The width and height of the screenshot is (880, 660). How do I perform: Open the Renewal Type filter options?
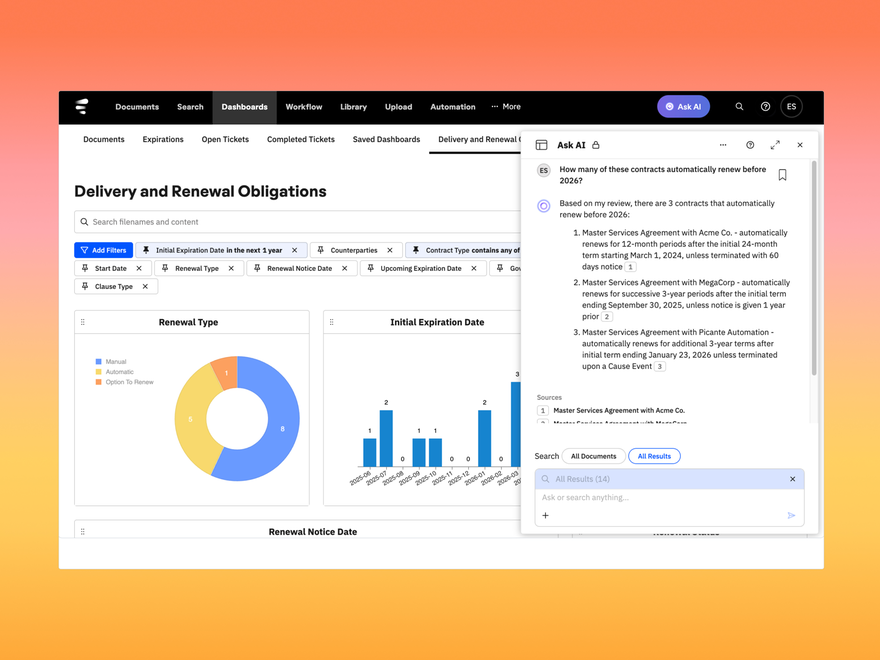[x=199, y=268]
